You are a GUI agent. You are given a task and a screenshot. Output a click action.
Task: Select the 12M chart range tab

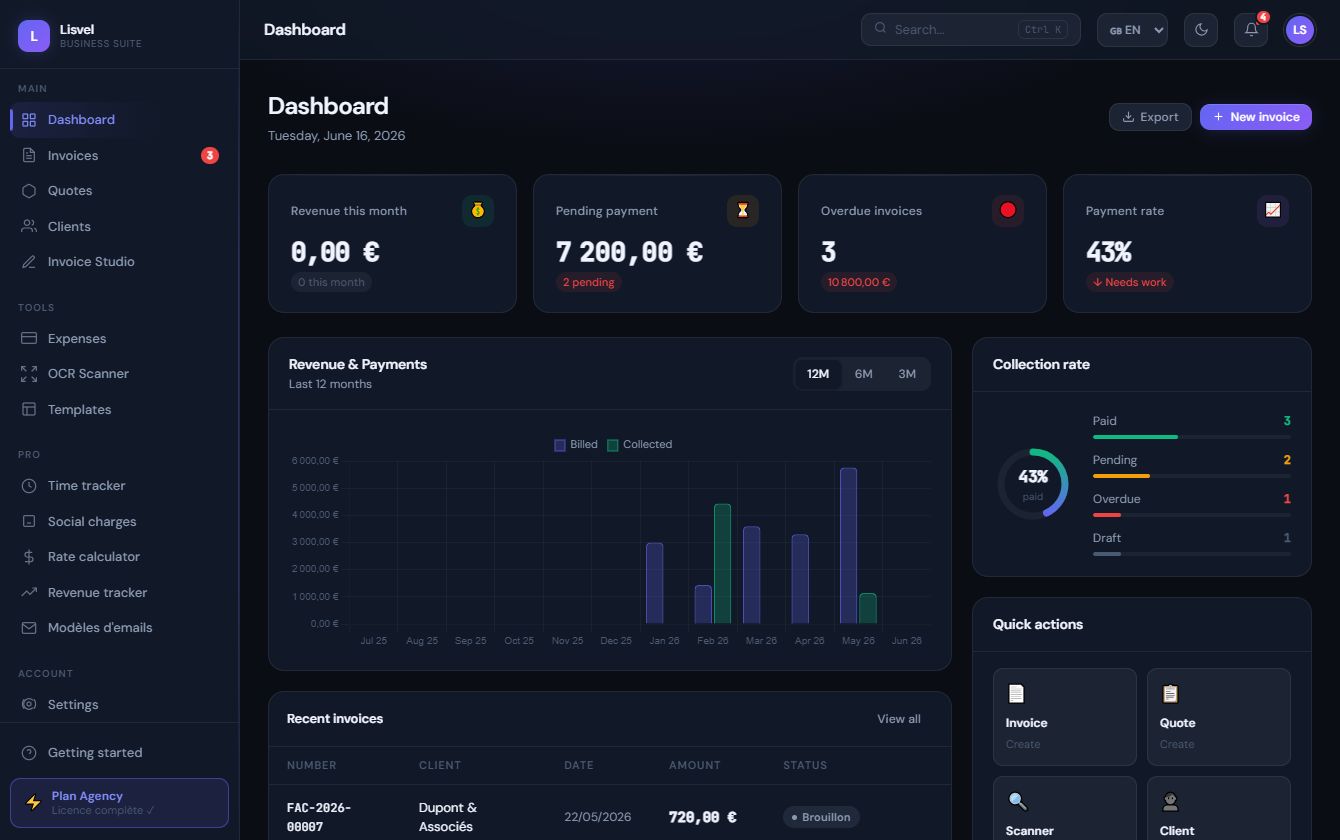coord(818,374)
